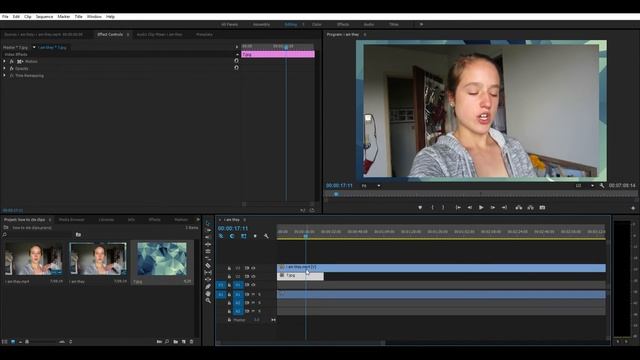
Task: Open the File menu
Action: pyautogui.click(x=5, y=17)
